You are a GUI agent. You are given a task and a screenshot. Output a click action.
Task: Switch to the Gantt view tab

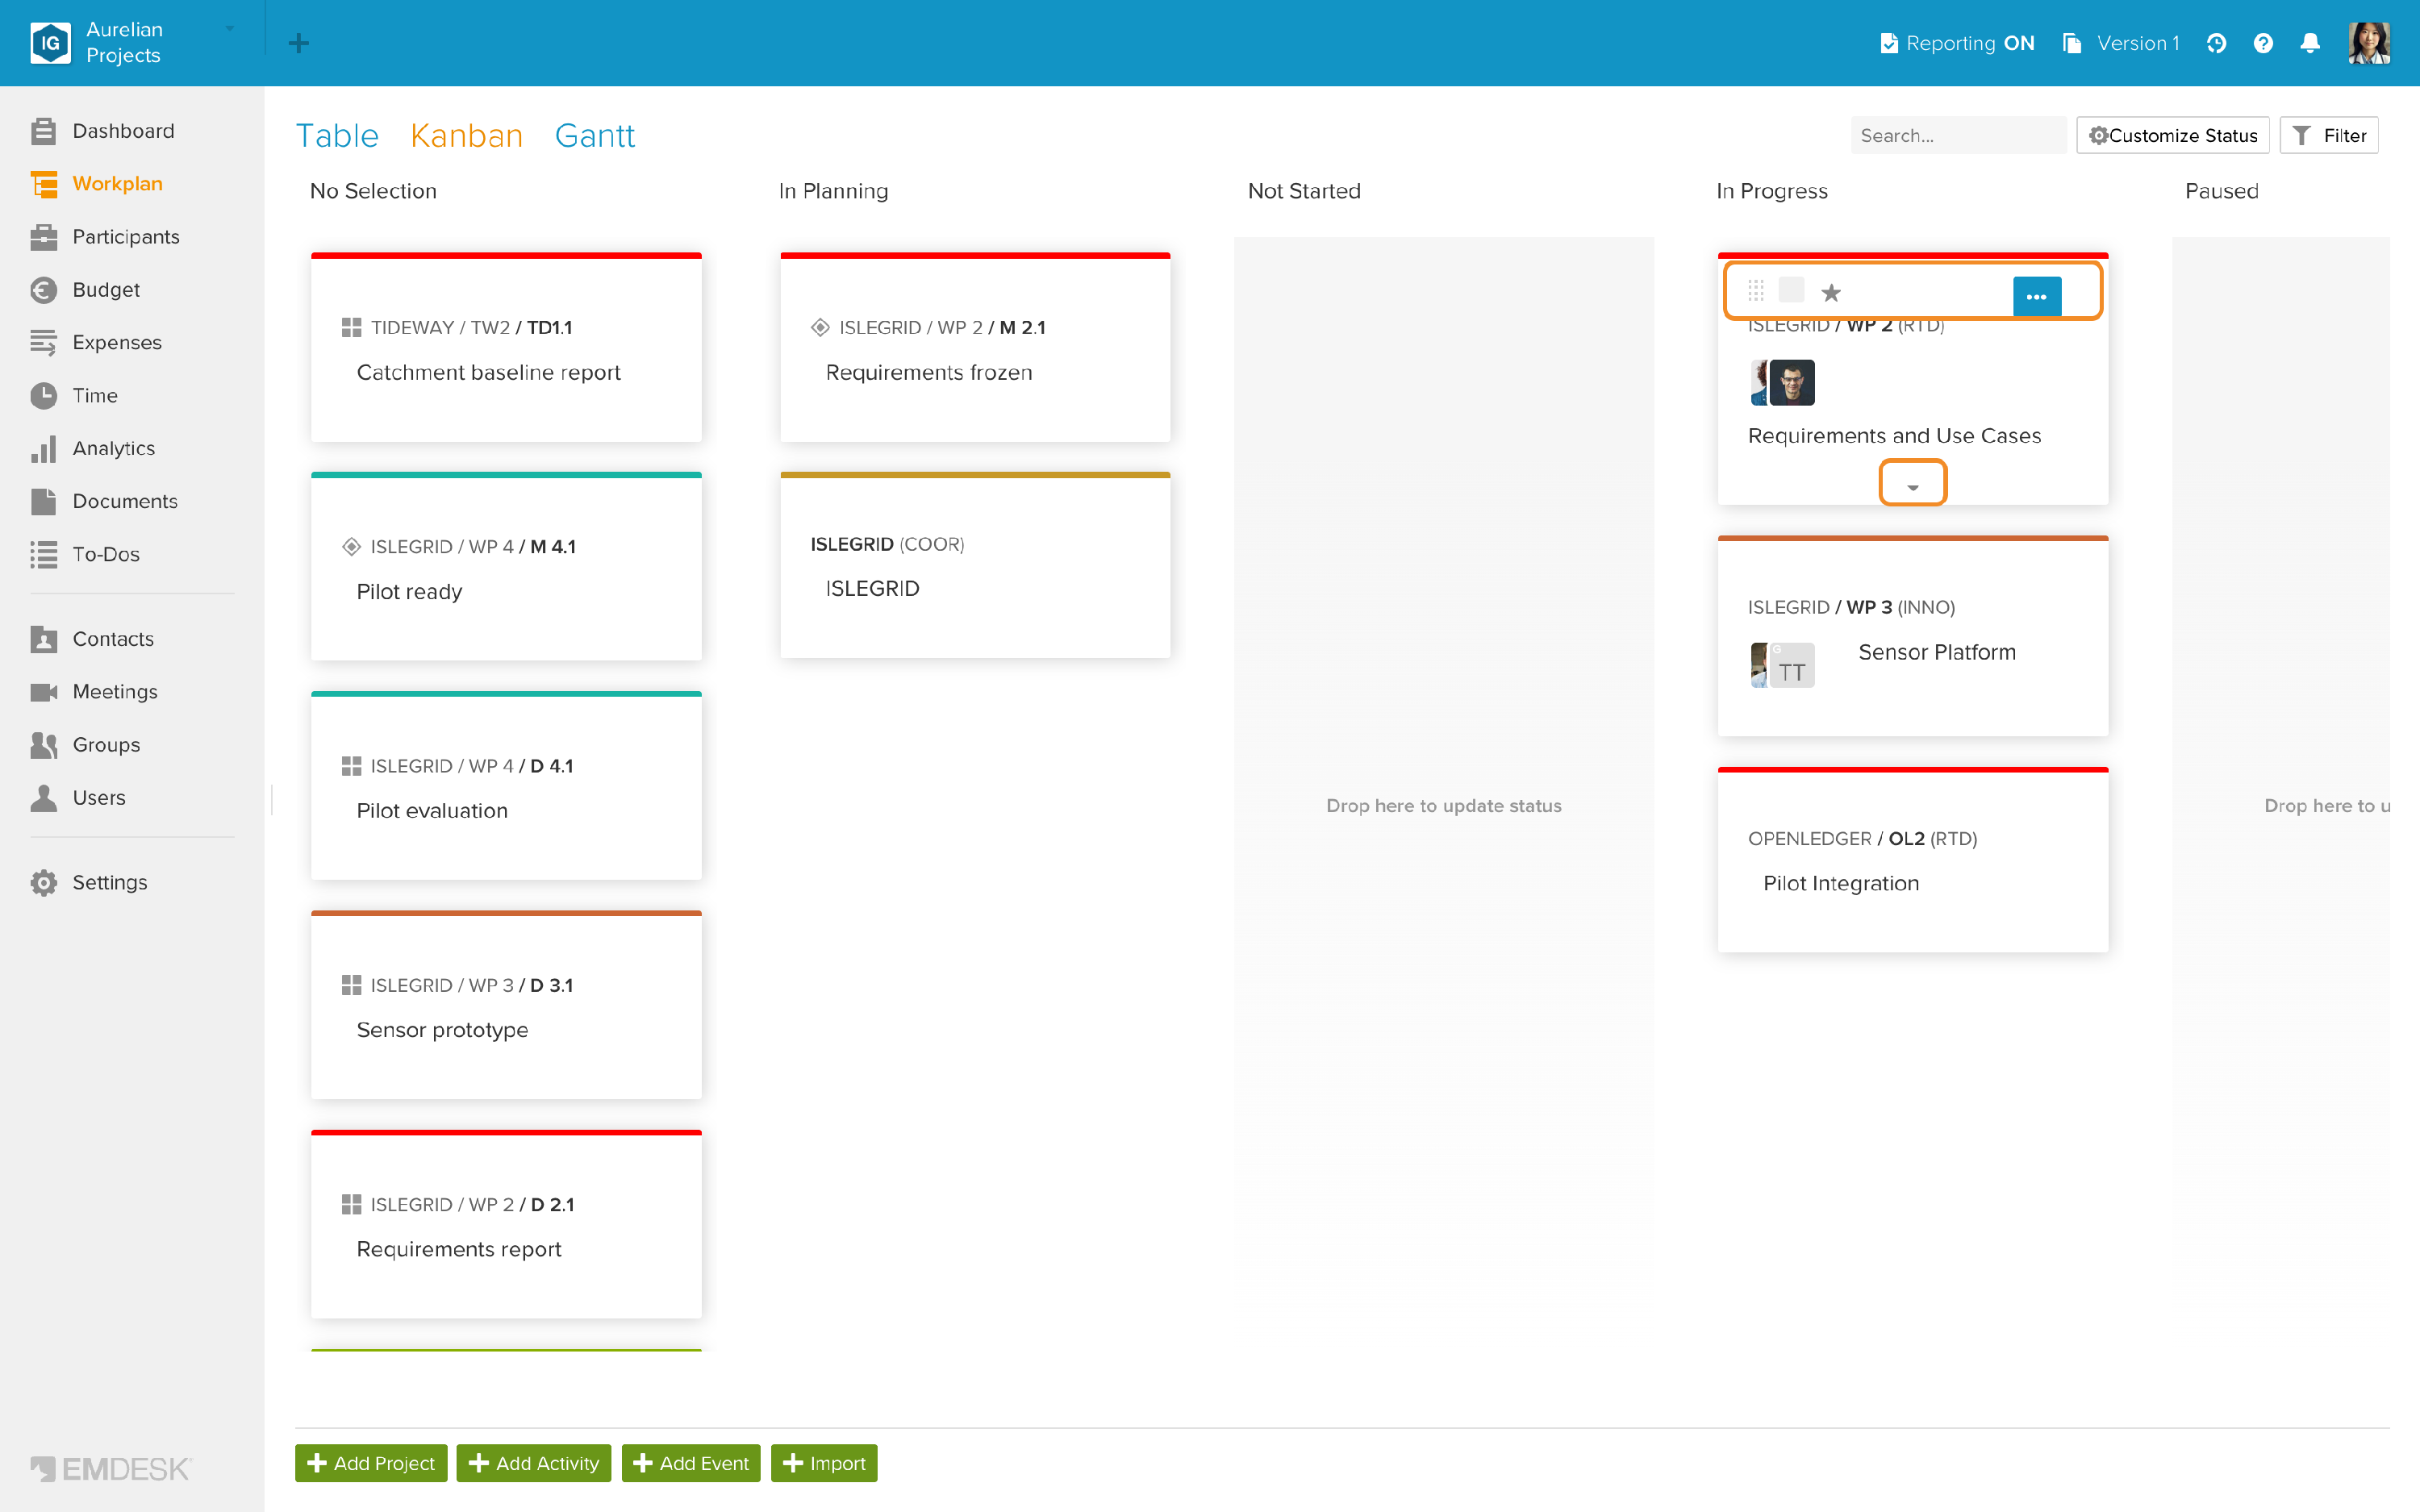point(594,136)
